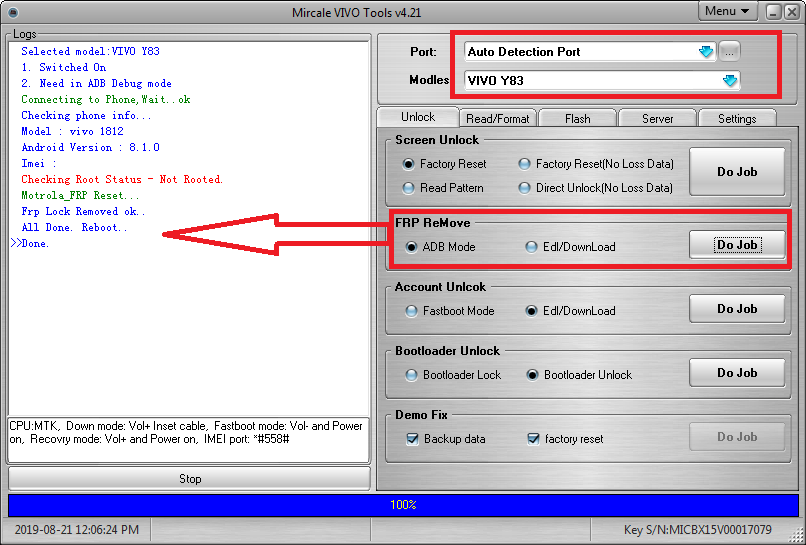Select Factory Reset(No Loss Data) option
The height and width of the screenshot is (545, 806).
(524, 164)
